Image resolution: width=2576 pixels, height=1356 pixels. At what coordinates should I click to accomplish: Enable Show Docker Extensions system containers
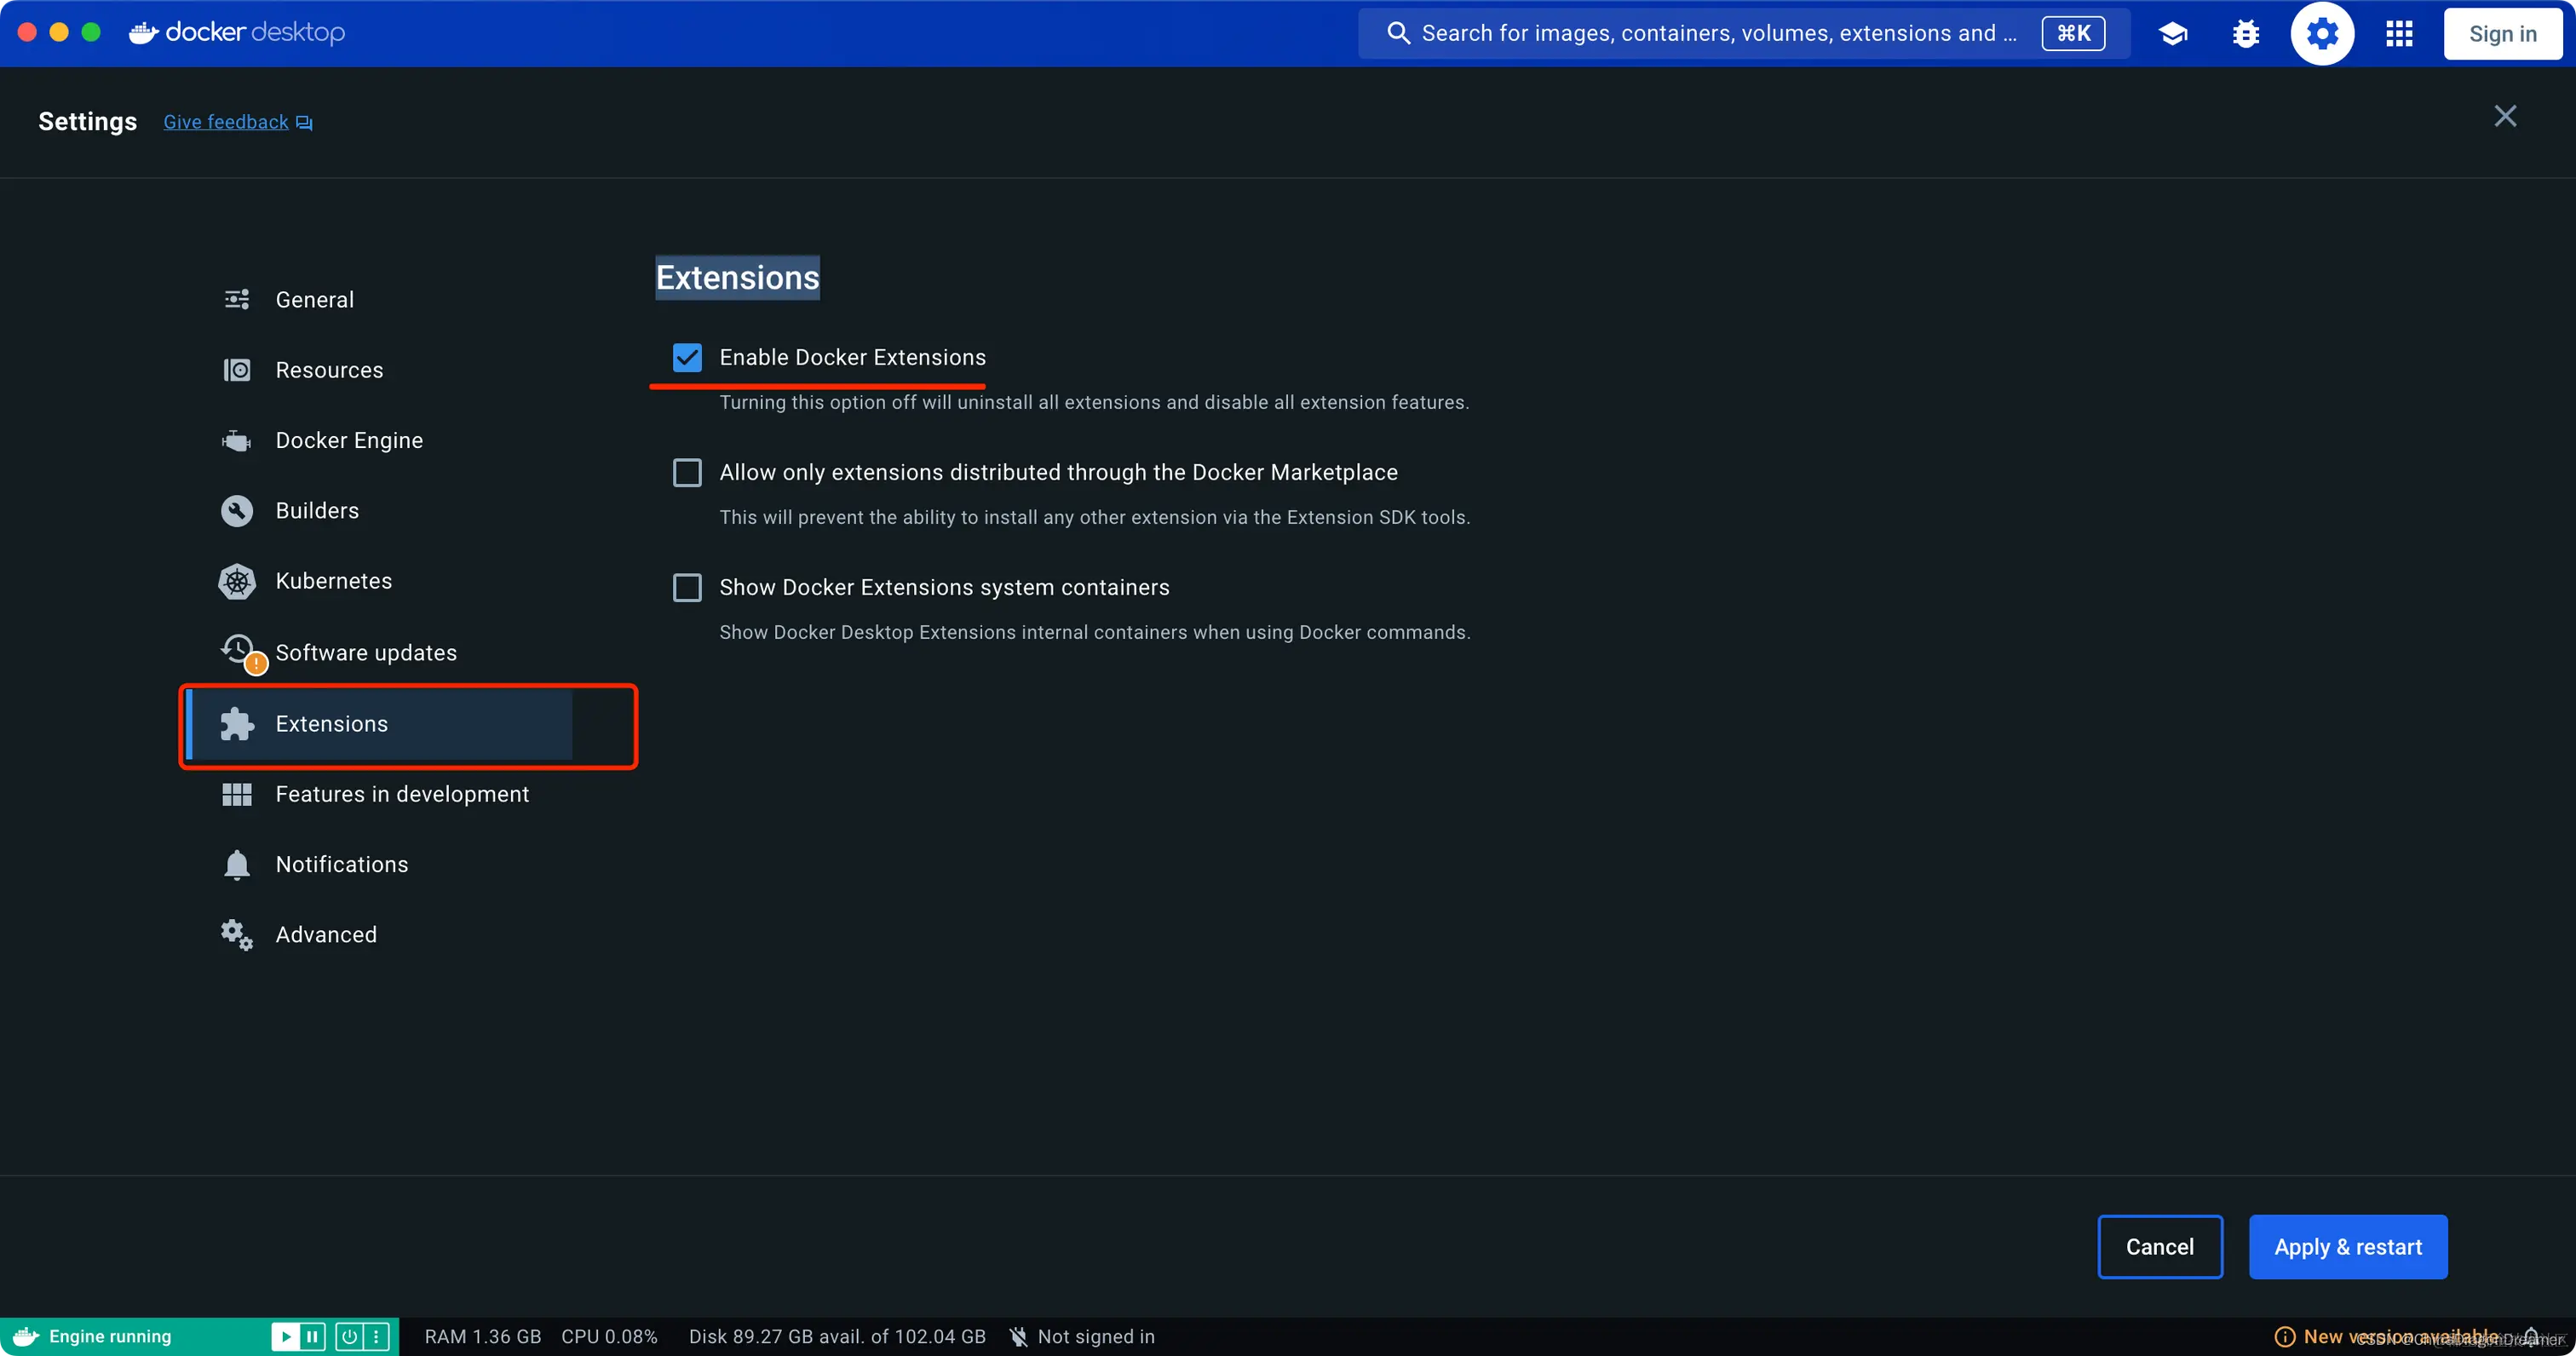click(x=687, y=587)
